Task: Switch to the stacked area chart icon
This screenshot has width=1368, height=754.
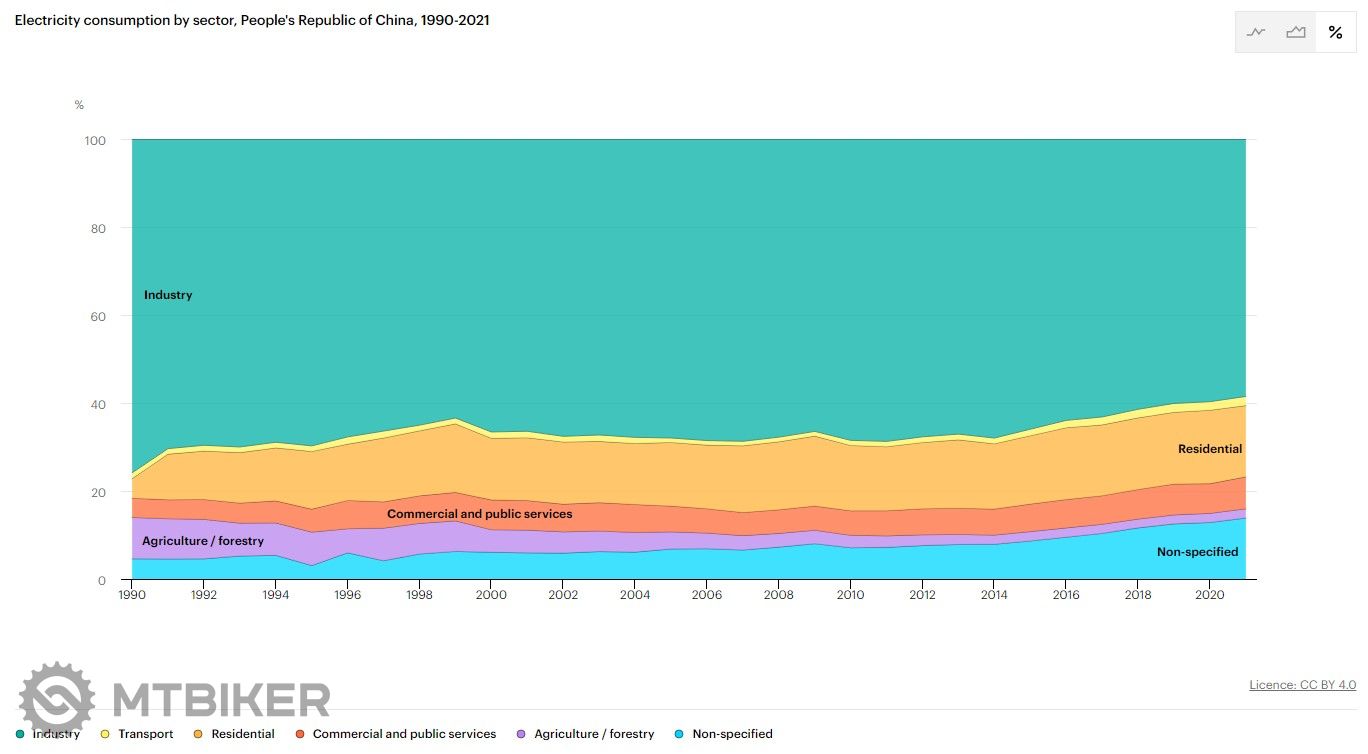Action: coord(1296,32)
